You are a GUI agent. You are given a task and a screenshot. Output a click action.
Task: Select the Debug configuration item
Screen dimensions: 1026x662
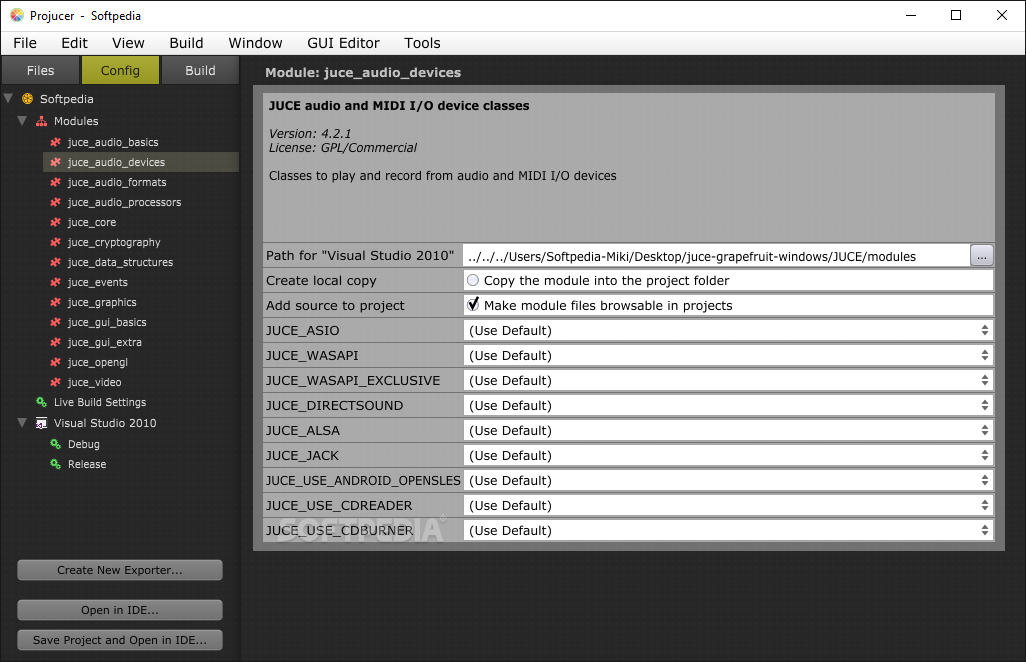pos(84,444)
